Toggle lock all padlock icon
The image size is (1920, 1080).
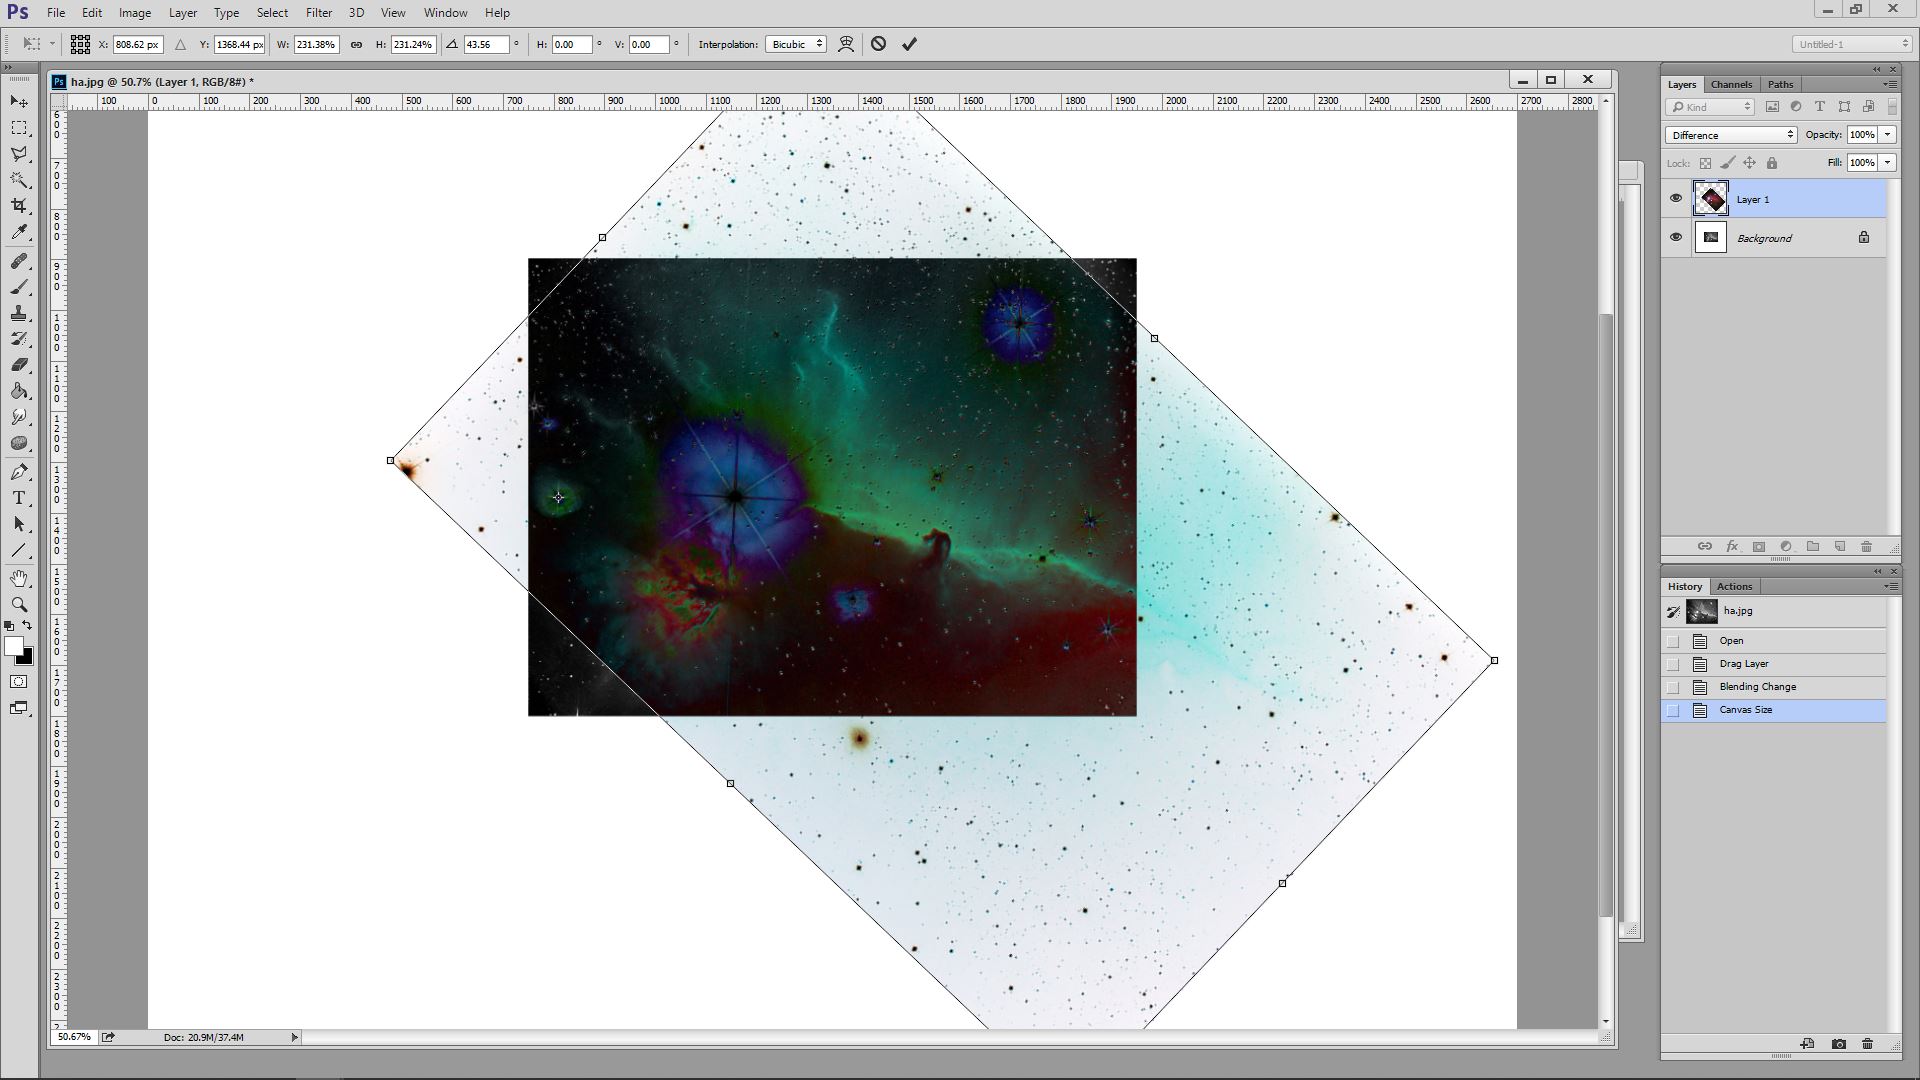(1772, 163)
